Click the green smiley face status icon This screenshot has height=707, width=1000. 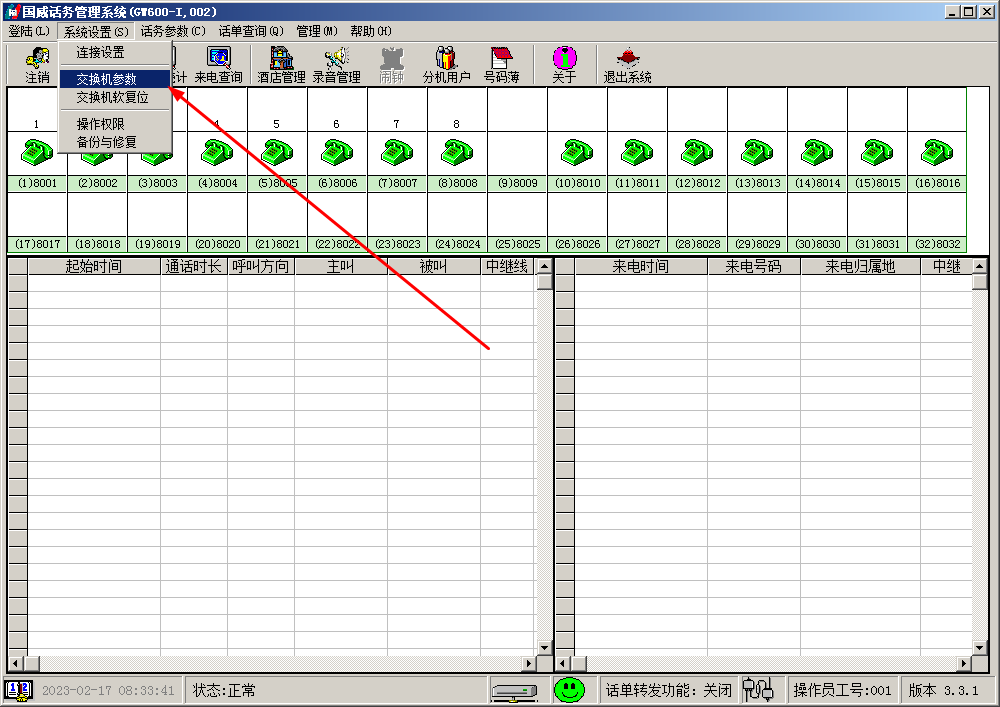[569, 690]
